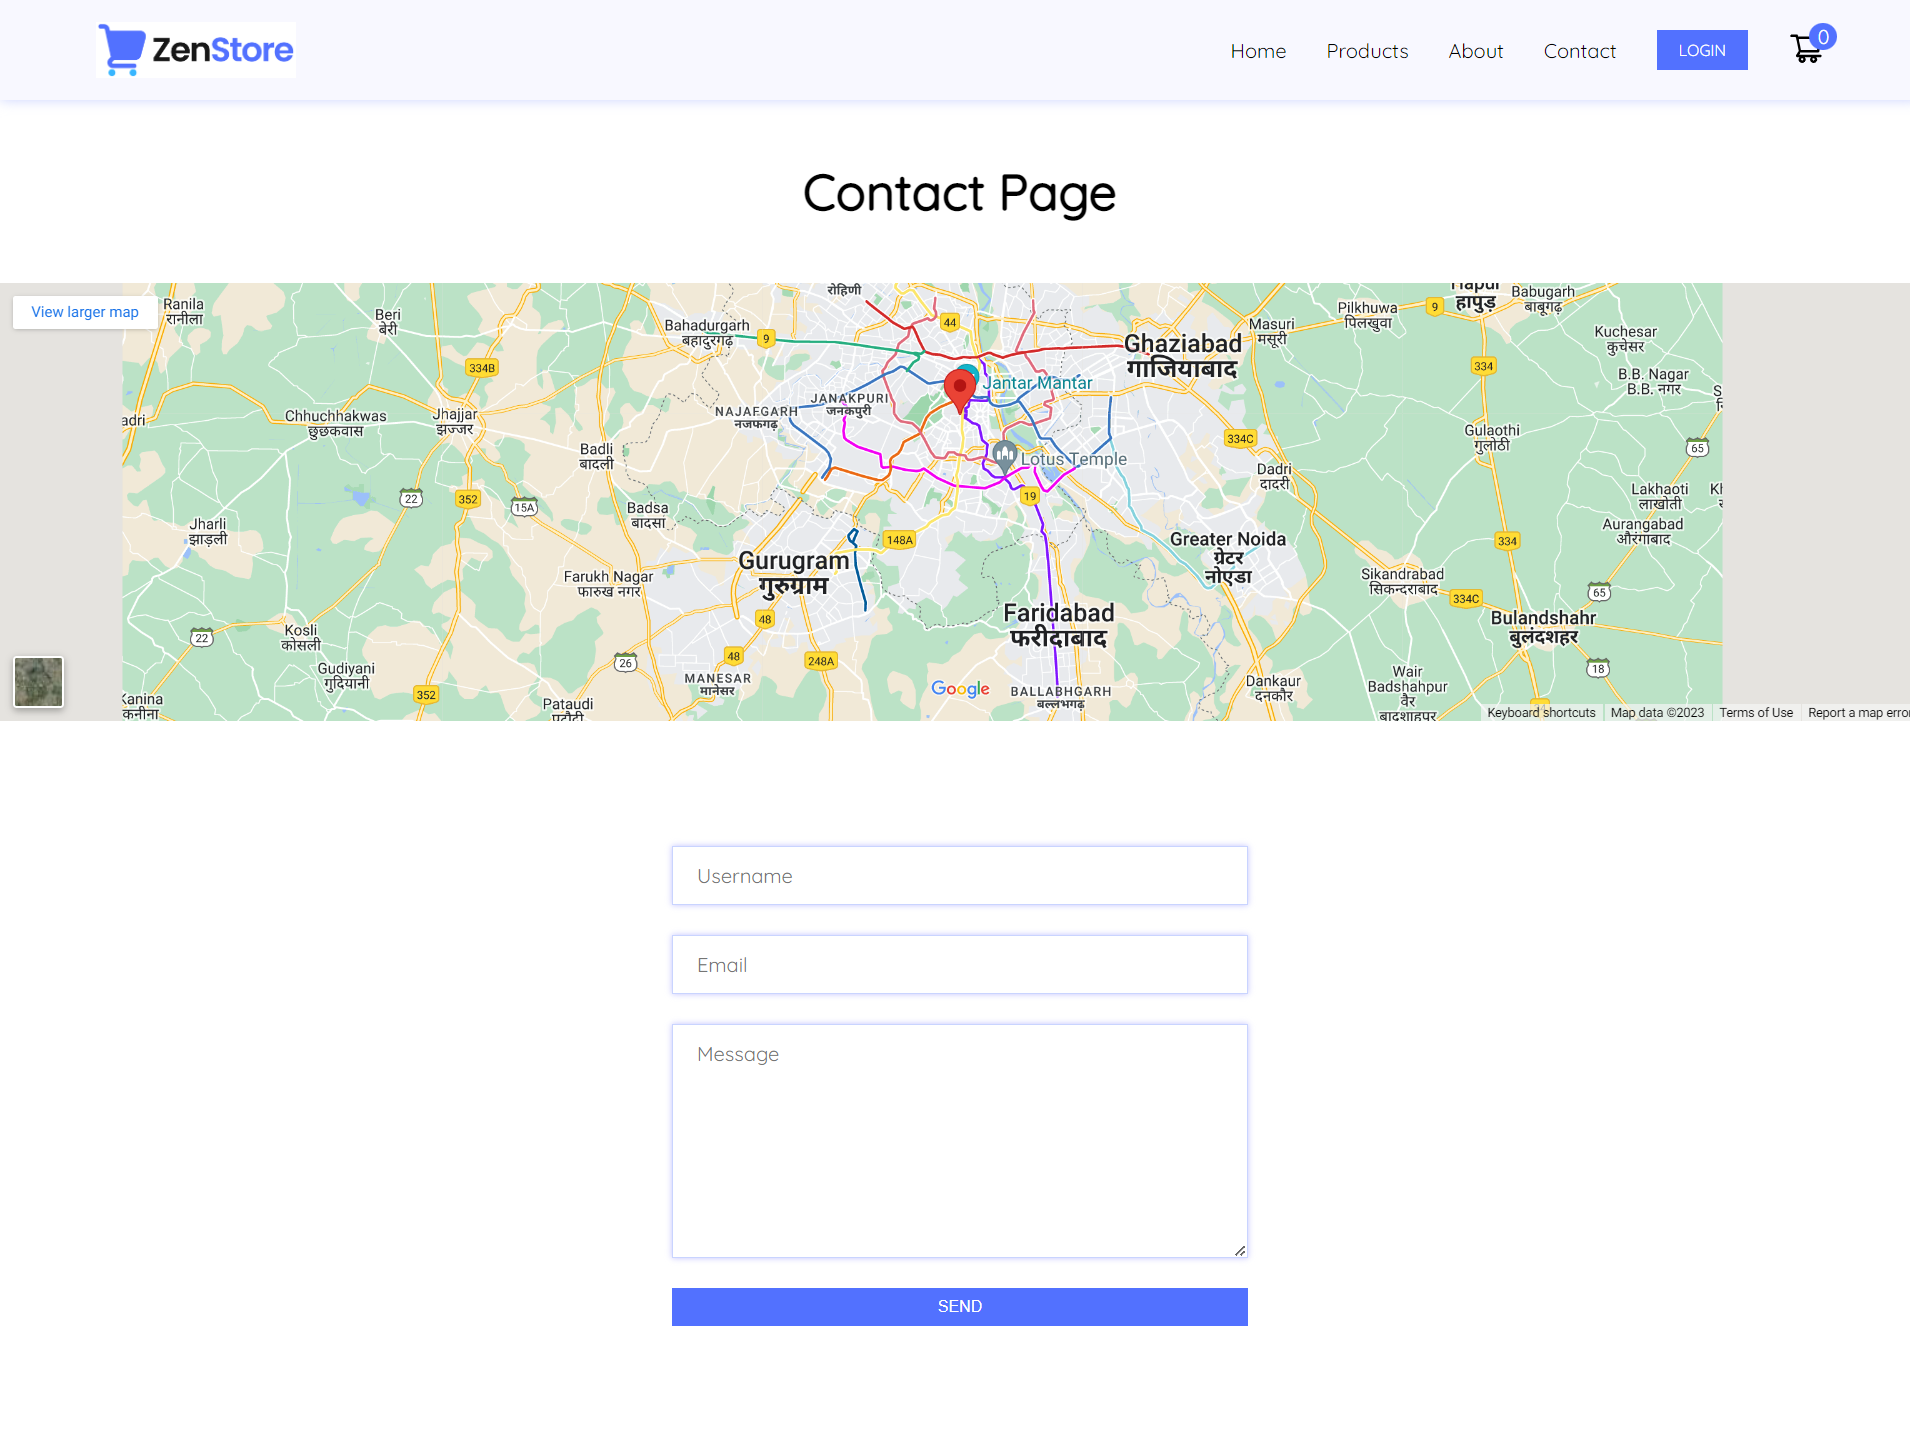Open the Products menu item

click(x=1367, y=51)
